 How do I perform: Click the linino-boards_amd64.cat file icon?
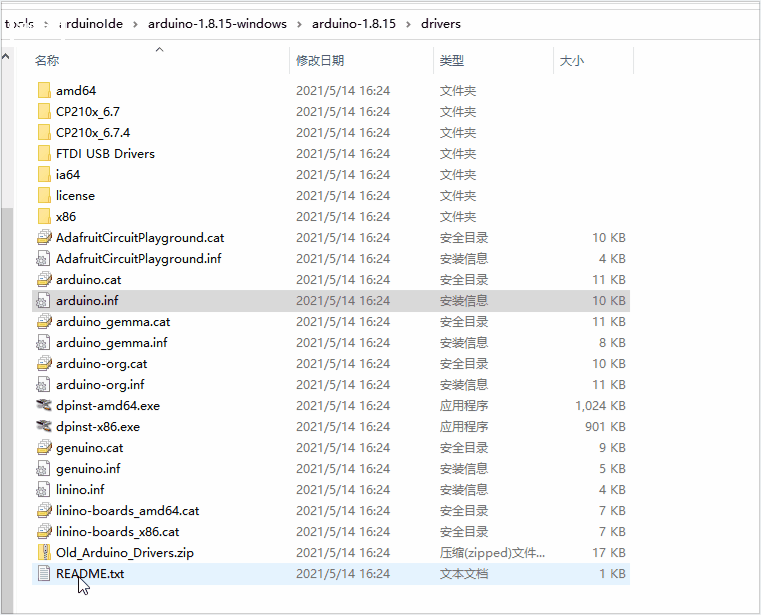(x=44, y=511)
